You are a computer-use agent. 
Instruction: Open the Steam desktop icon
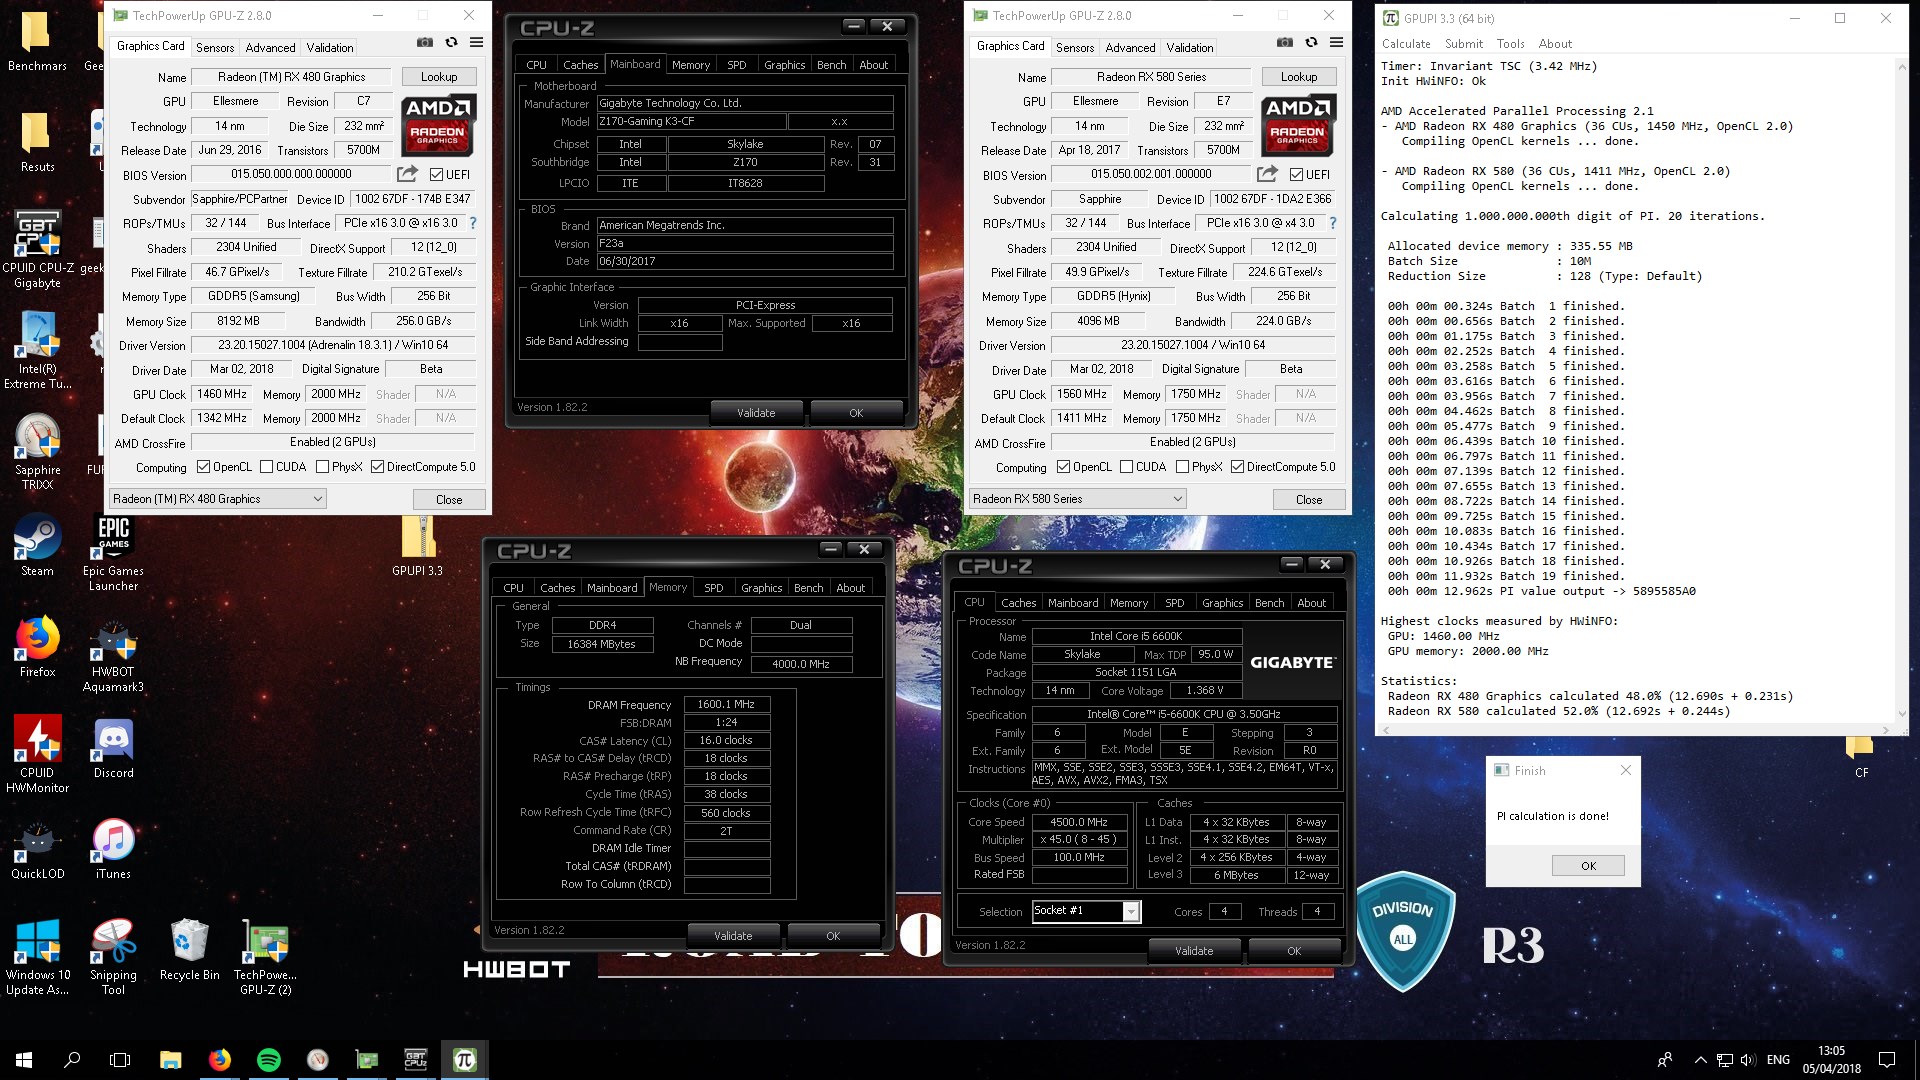coord(38,547)
